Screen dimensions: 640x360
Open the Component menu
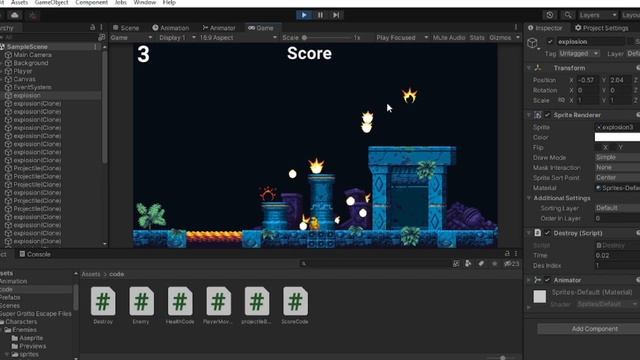pyautogui.click(x=91, y=2)
